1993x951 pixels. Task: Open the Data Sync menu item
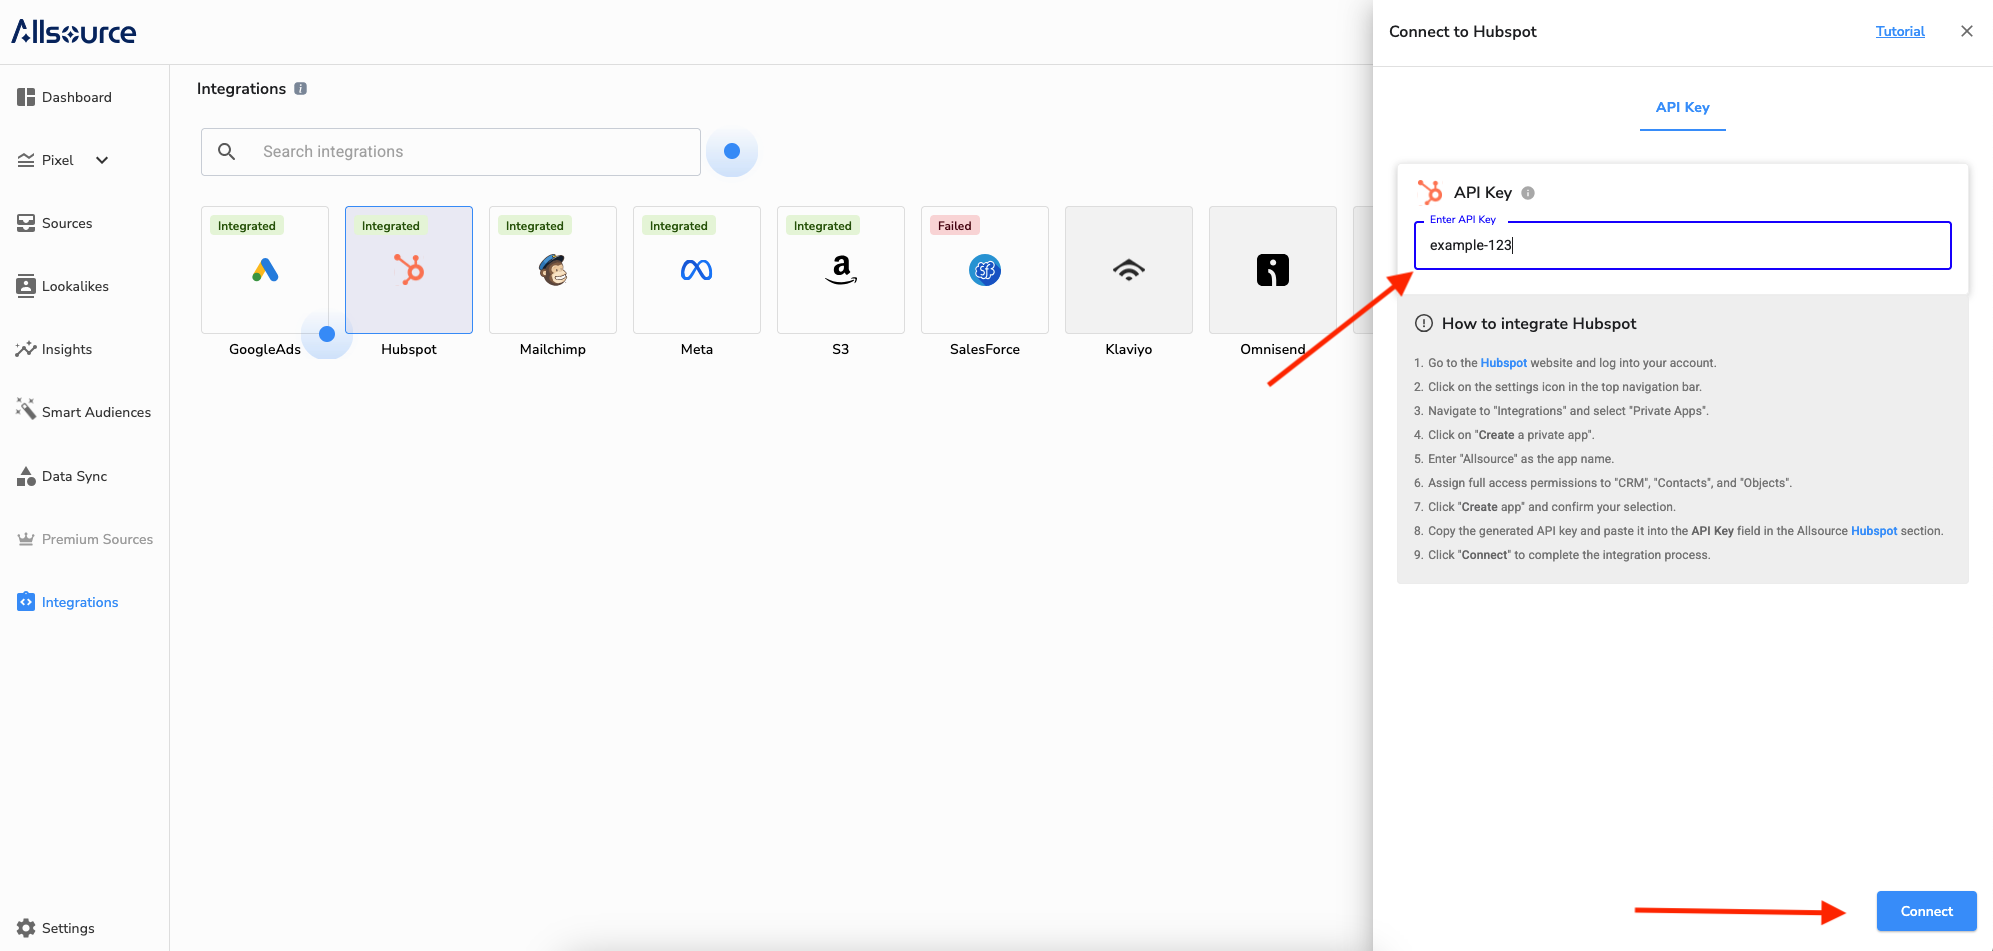(74, 476)
